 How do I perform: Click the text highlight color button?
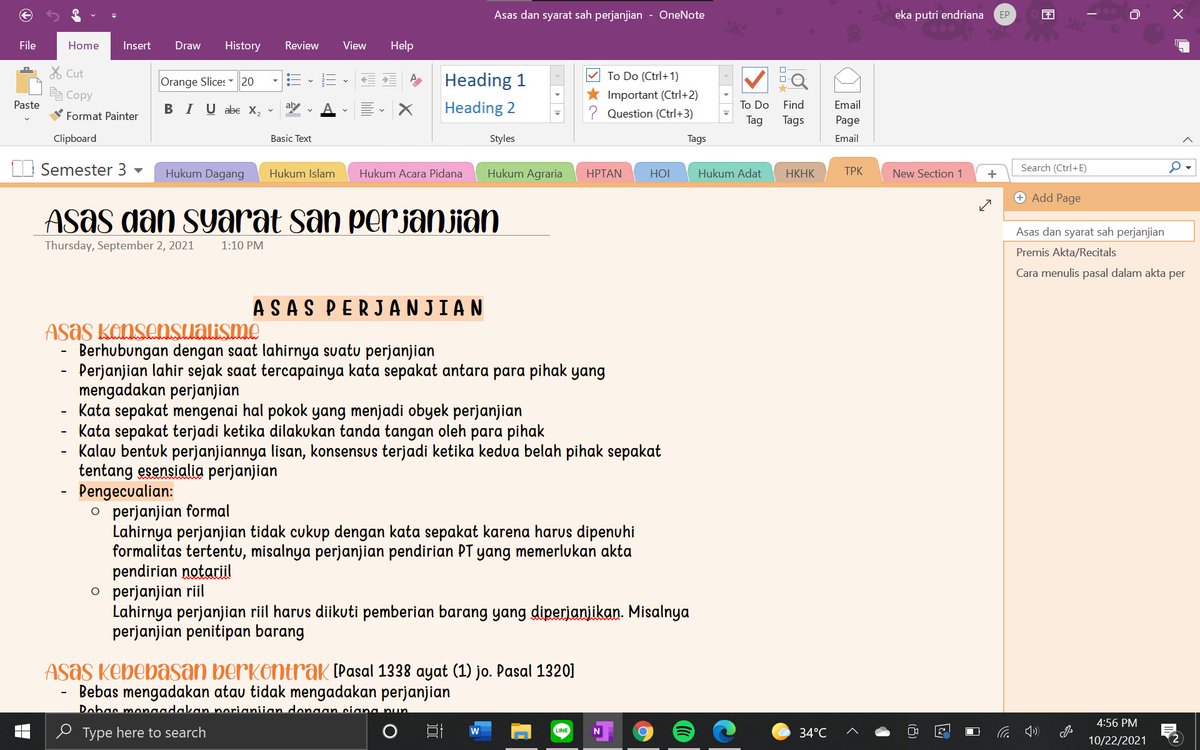click(x=292, y=109)
